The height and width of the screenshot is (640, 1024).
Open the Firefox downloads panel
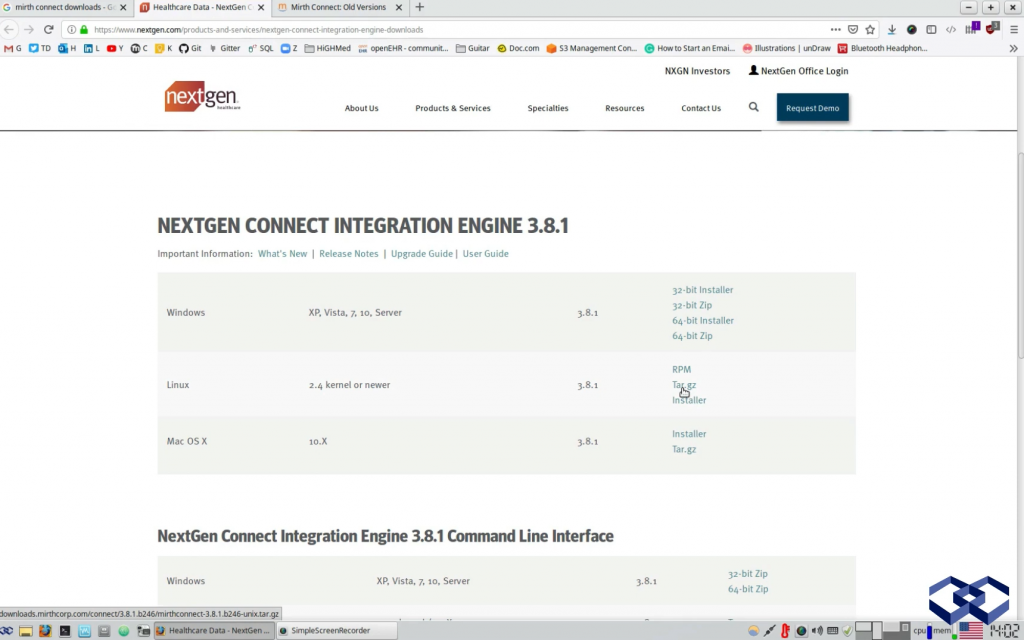click(x=891, y=29)
